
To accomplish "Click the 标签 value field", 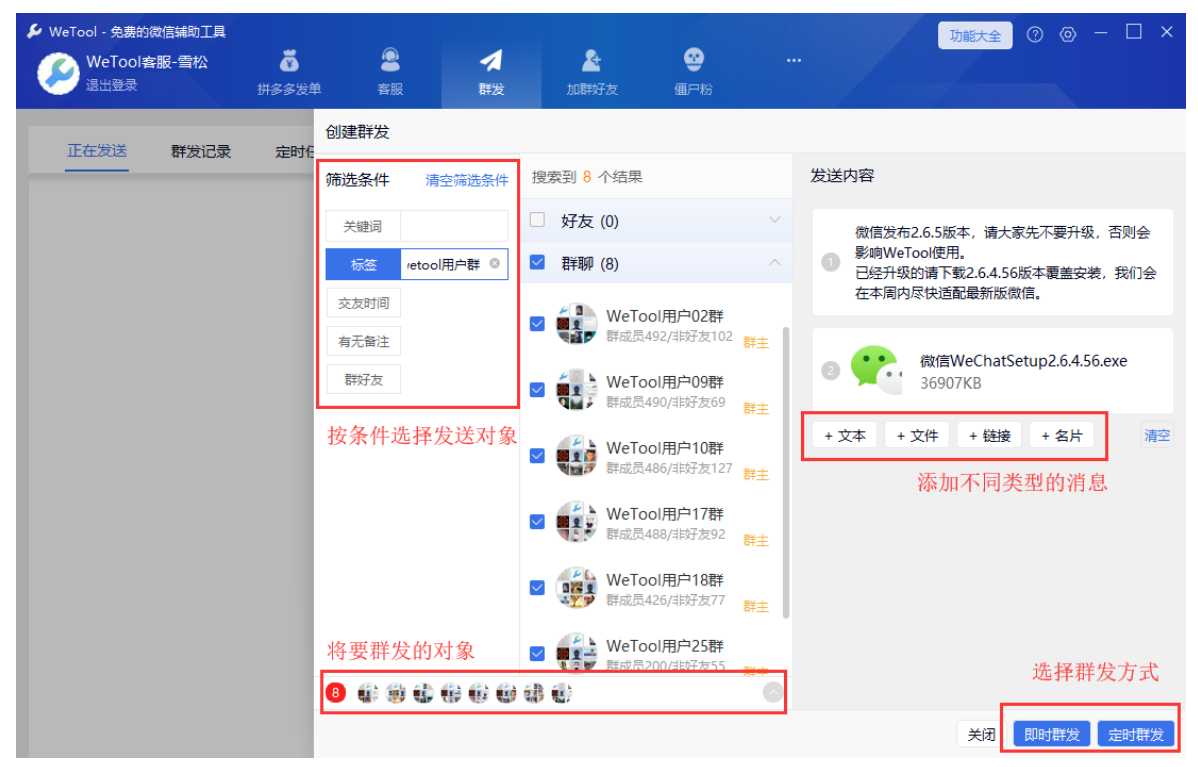I will (454, 264).
